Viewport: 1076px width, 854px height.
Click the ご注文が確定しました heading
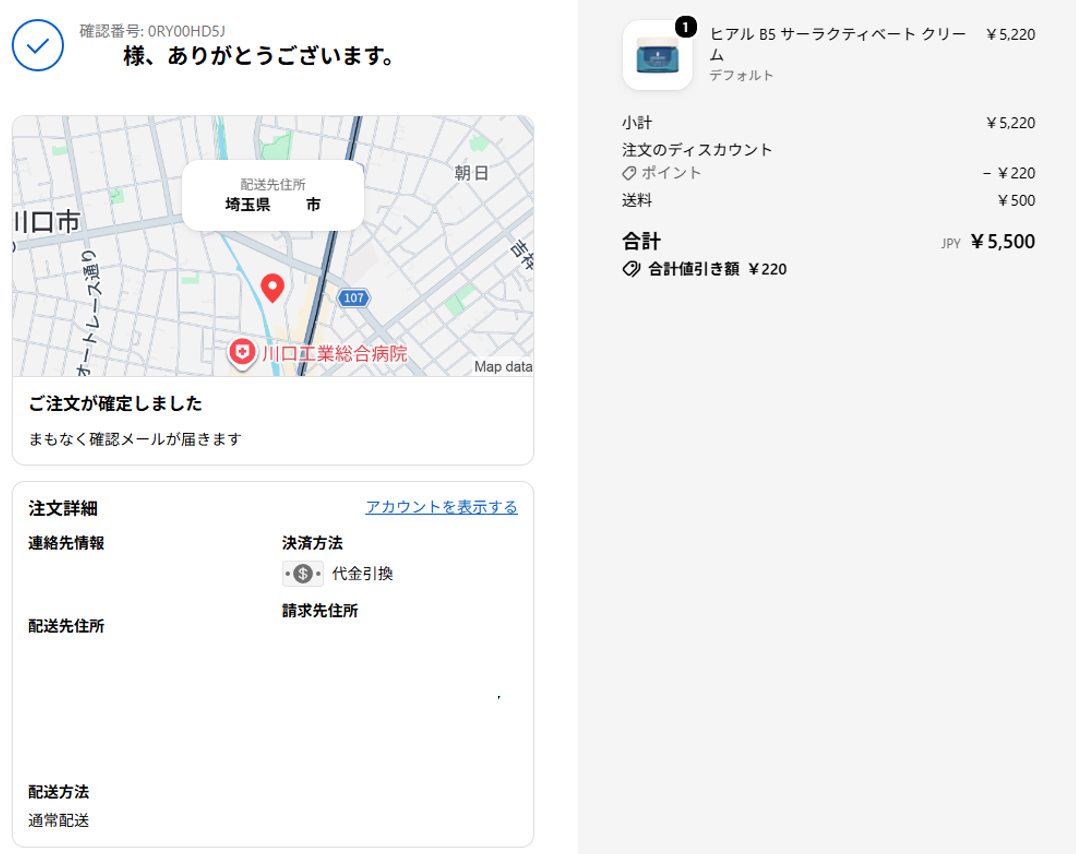(115, 404)
